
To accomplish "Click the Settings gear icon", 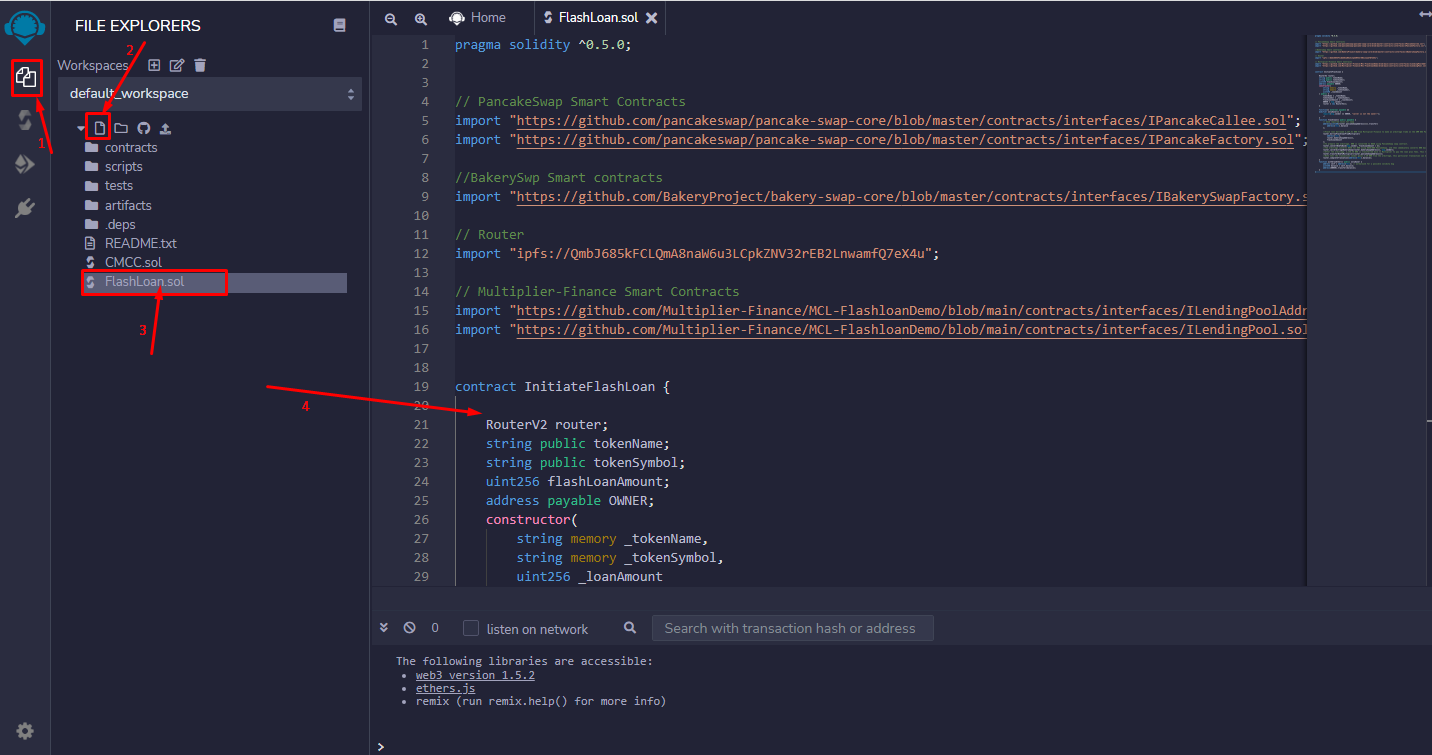I will 25,731.
